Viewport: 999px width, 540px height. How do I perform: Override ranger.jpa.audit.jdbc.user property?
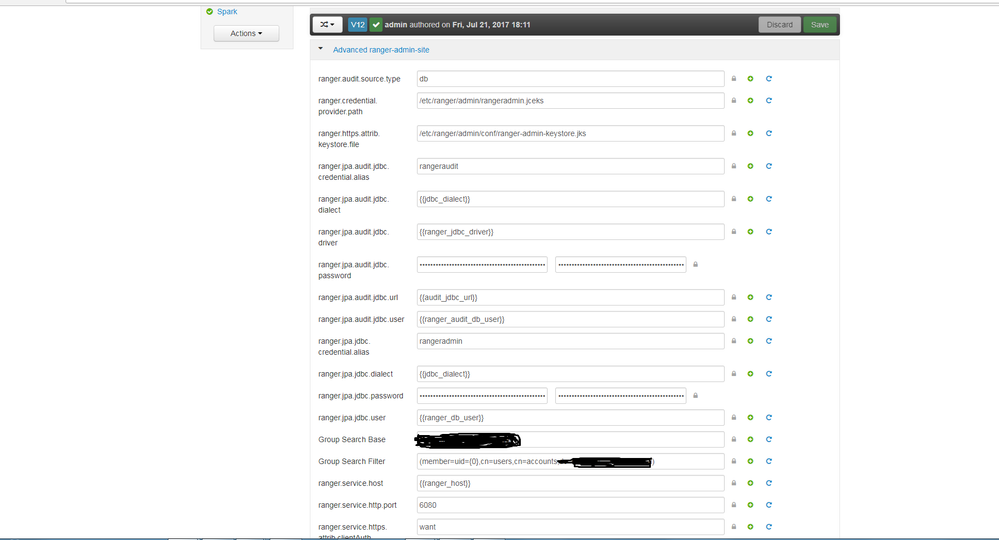coord(751,319)
